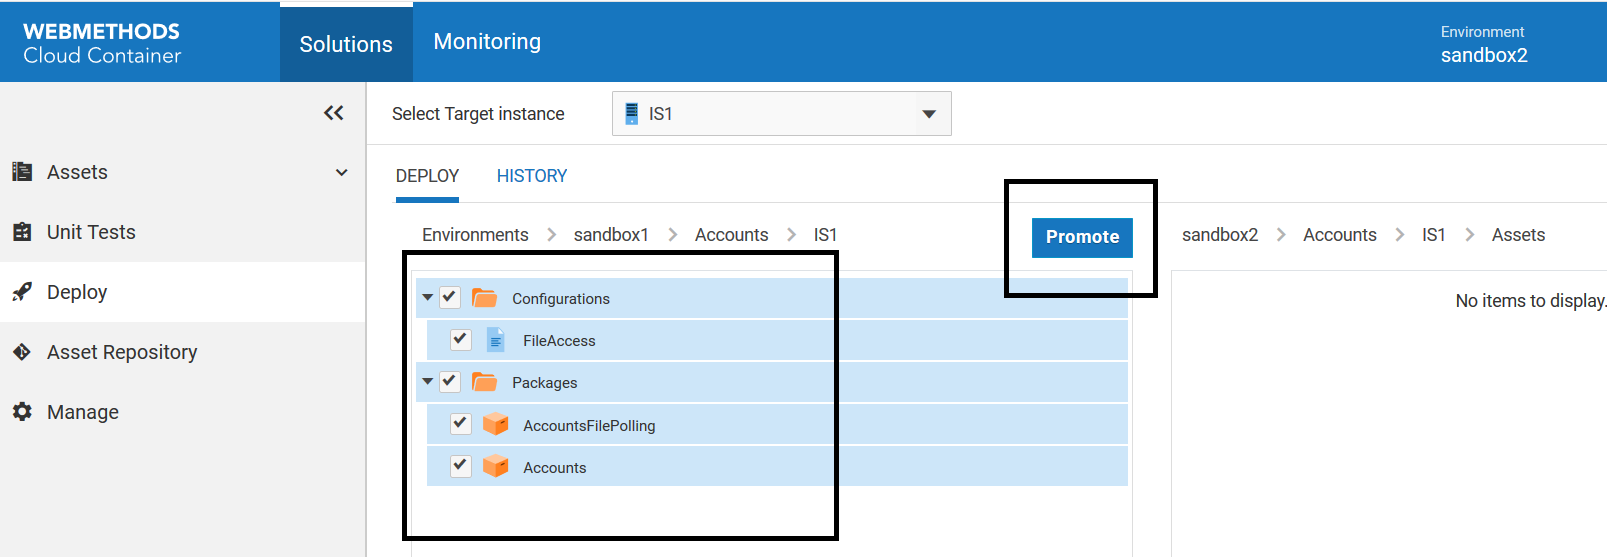Uncheck the Configurations checkbox
Viewport: 1607px width, 557px height.
pyautogui.click(x=450, y=297)
